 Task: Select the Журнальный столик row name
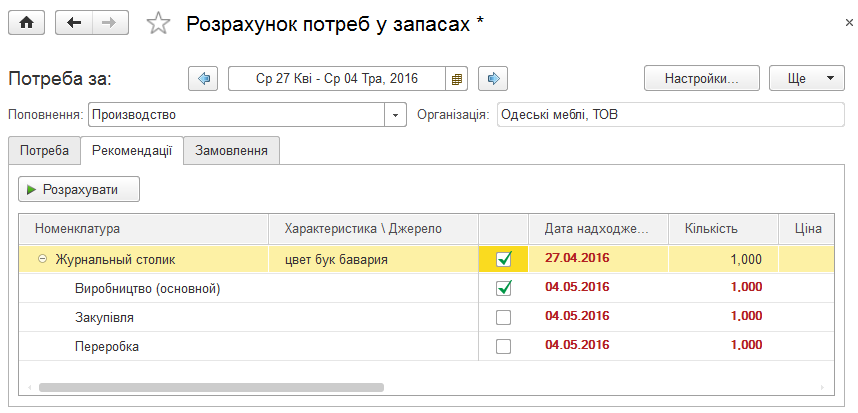coord(115,260)
